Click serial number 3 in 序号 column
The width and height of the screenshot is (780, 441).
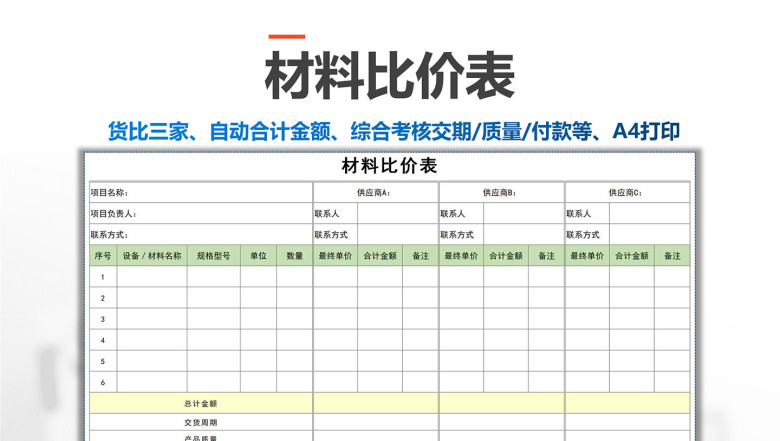click(x=103, y=319)
